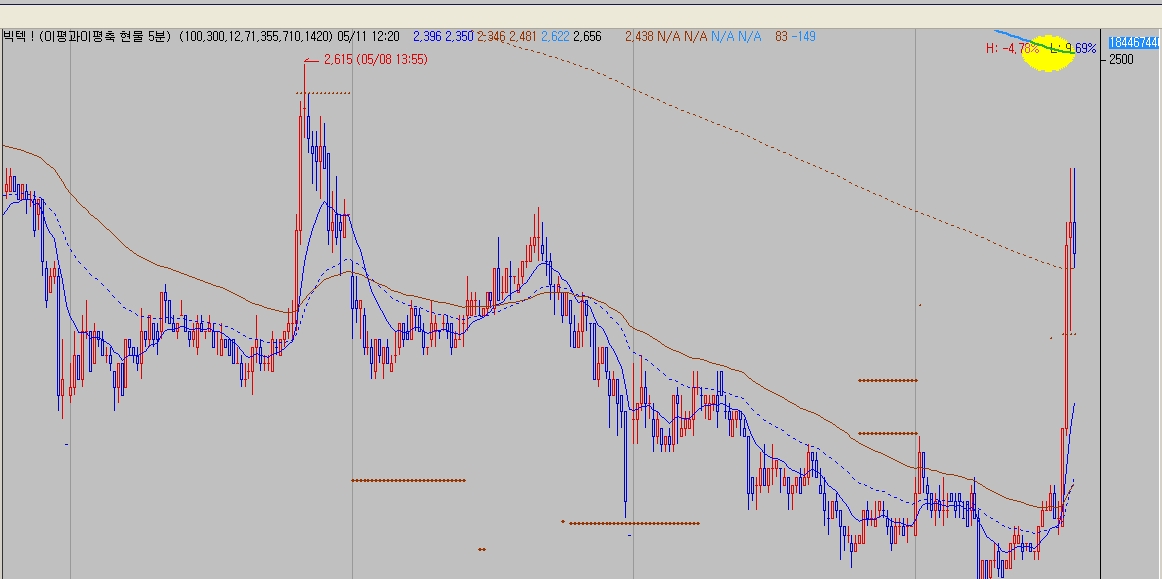This screenshot has height=579, width=1162.
Task: Click the short dotted line above the peak candle
Action: [322, 94]
